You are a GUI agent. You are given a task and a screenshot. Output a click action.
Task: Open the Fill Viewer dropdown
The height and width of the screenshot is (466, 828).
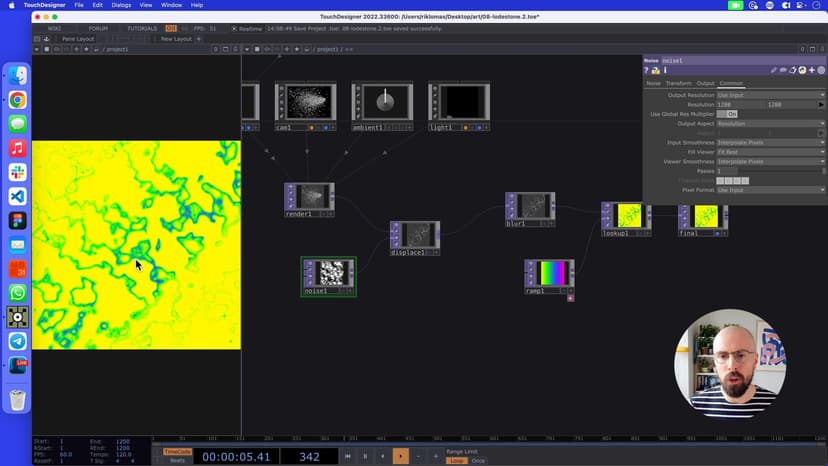point(770,152)
